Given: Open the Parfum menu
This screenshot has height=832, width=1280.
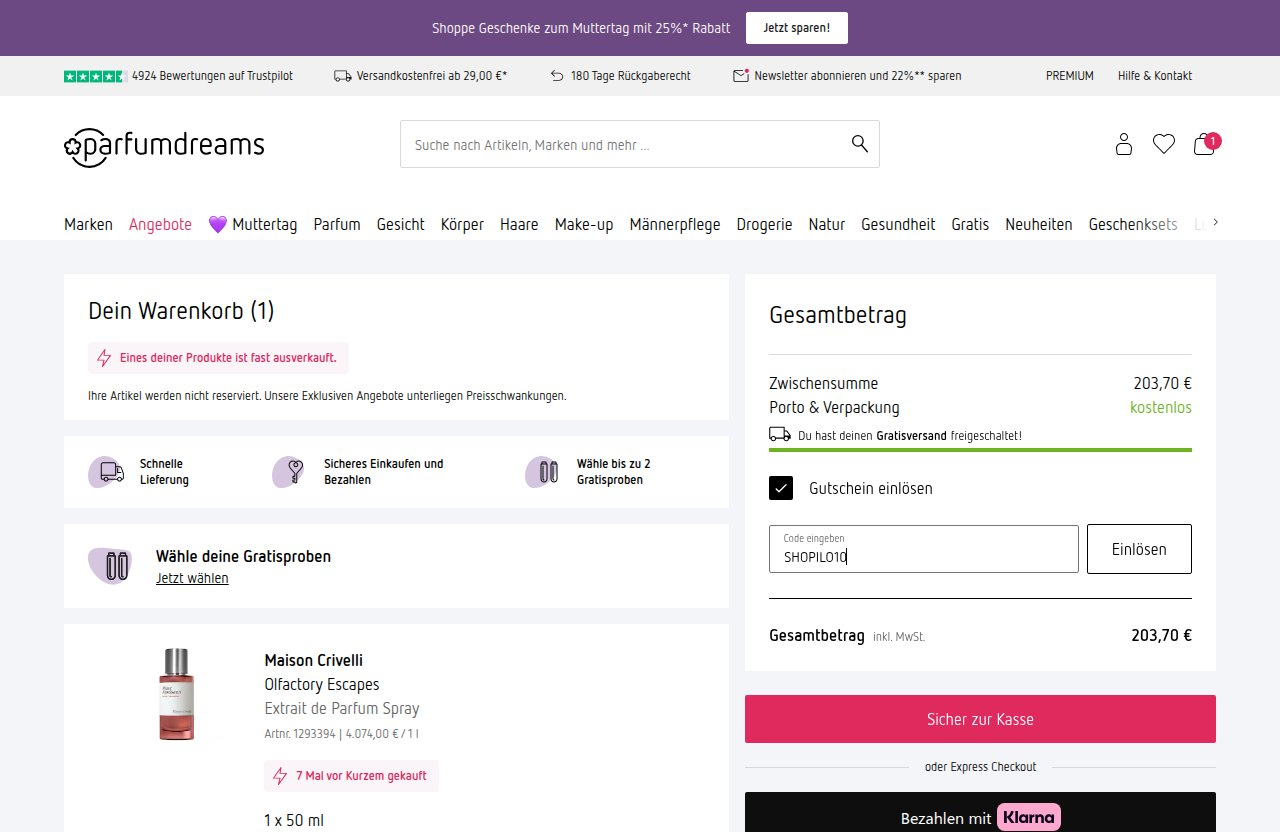Looking at the screenshot, I should [x=337, y=225].
